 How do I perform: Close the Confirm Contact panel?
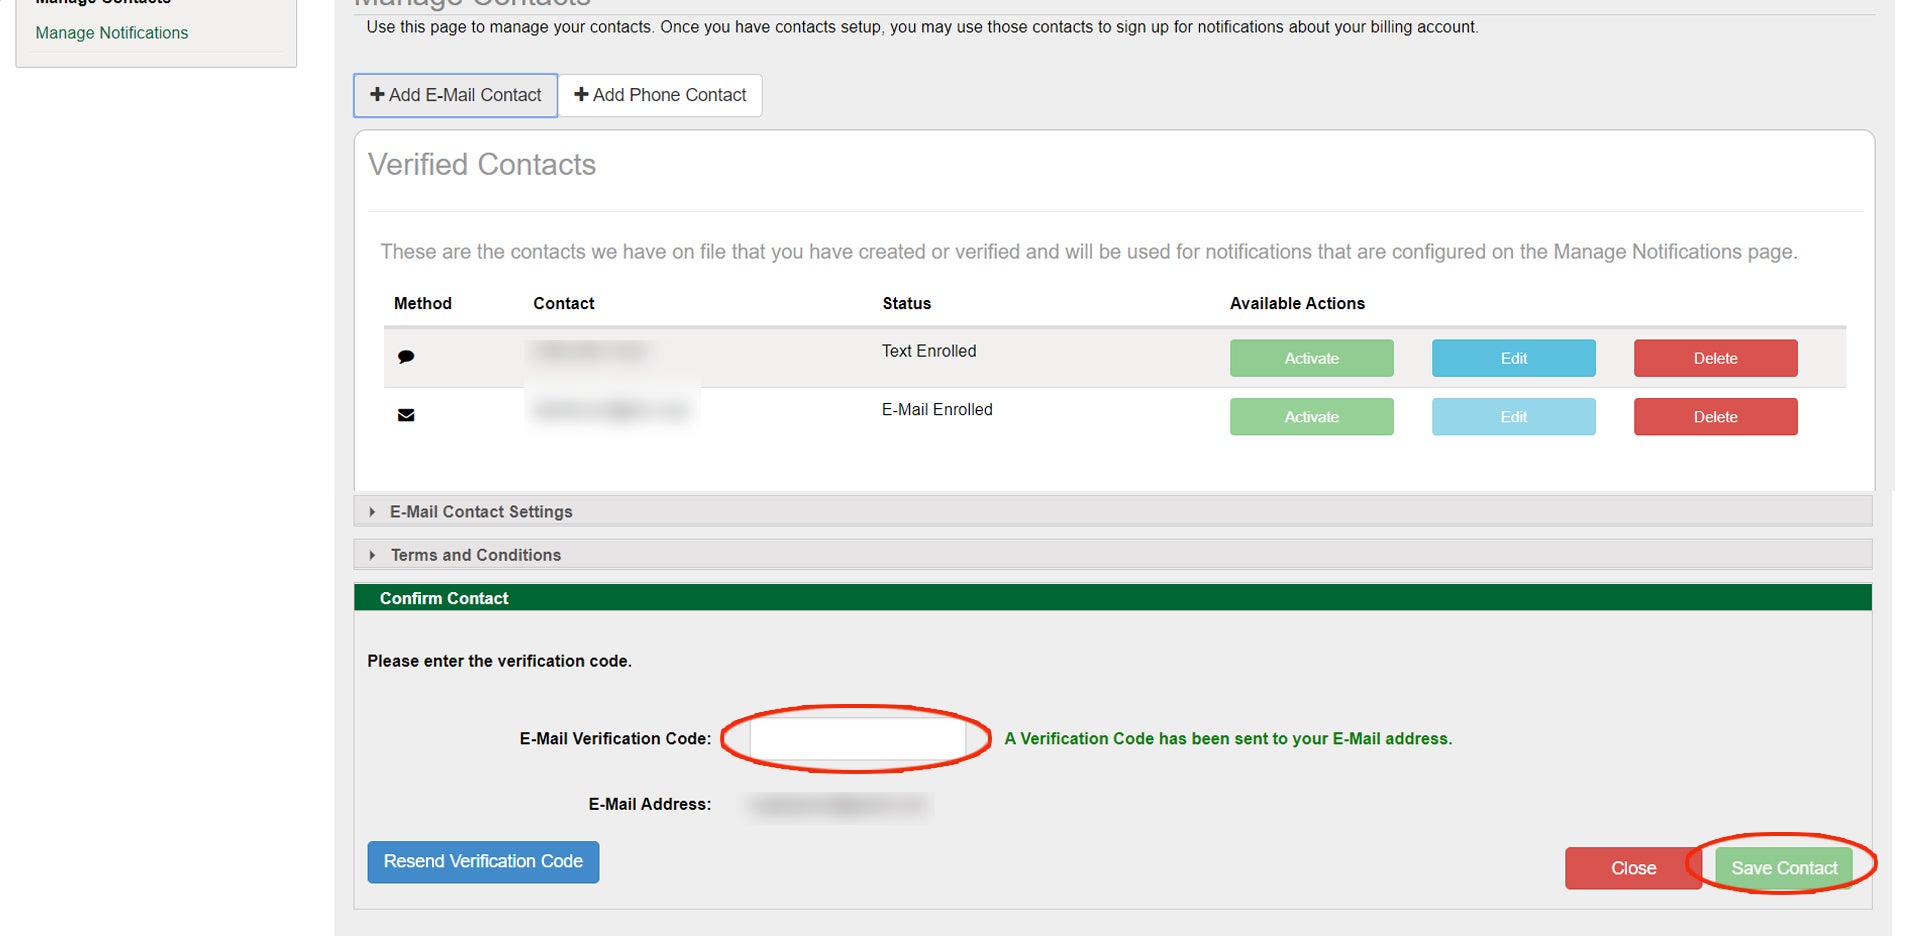pyautogui.click(x=1632, y=868)
